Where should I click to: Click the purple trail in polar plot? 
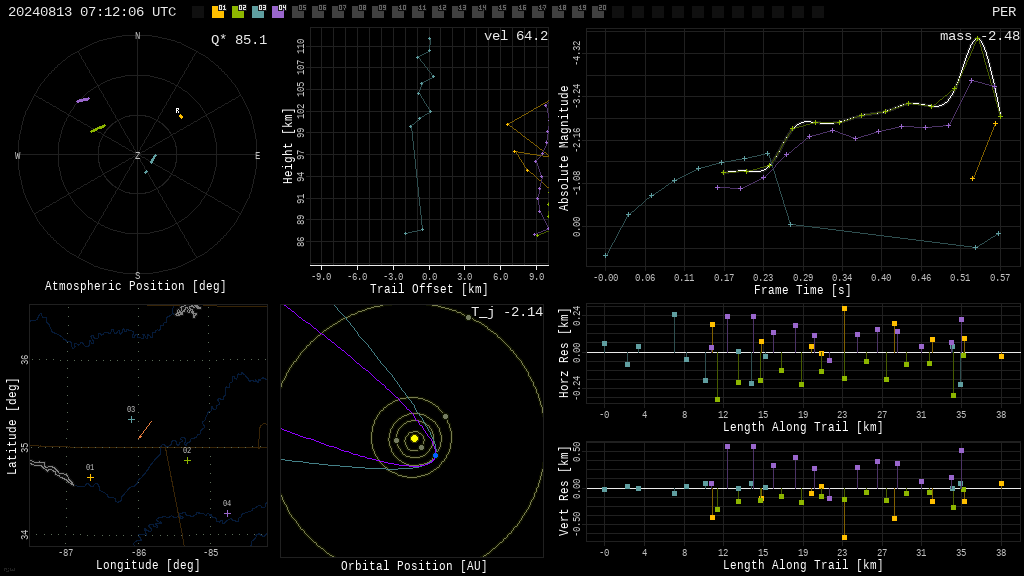(x=83, y=100)
